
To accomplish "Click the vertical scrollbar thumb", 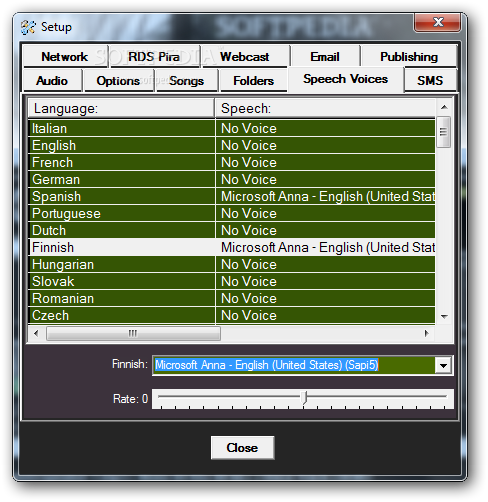I will tap(444, 132).
